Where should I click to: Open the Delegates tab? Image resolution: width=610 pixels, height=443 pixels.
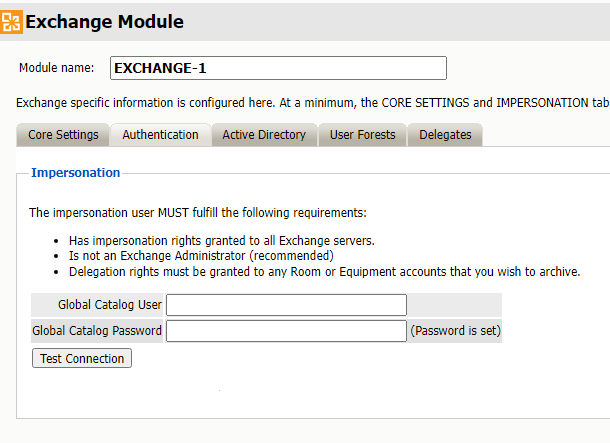(445, 135)
